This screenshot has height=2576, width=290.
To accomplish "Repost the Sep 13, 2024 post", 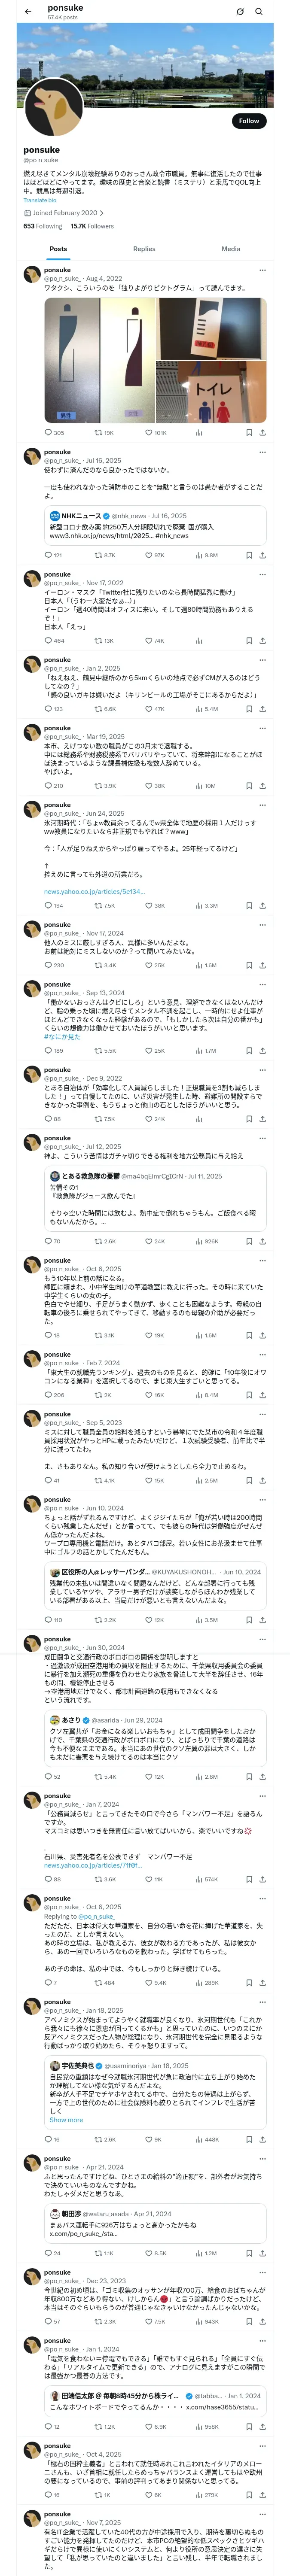I will (98, 1051).
